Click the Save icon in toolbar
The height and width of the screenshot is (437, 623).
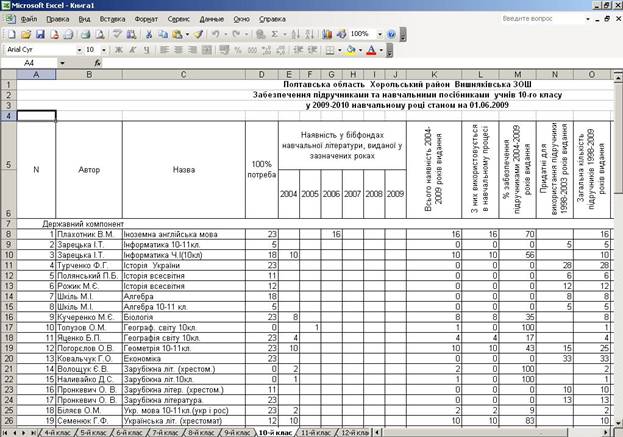click(40, 35)
